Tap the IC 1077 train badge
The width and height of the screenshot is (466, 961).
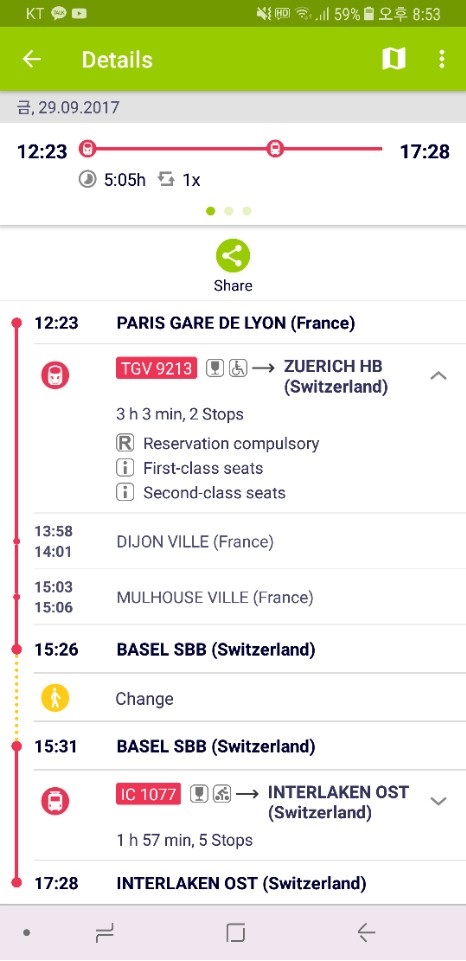[148, 794]
